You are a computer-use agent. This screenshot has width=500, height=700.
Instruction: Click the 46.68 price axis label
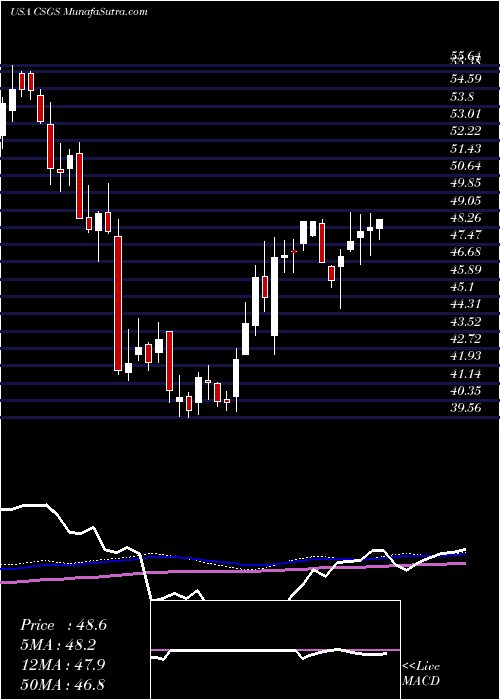pyautogui.click(x=466, y=253)
